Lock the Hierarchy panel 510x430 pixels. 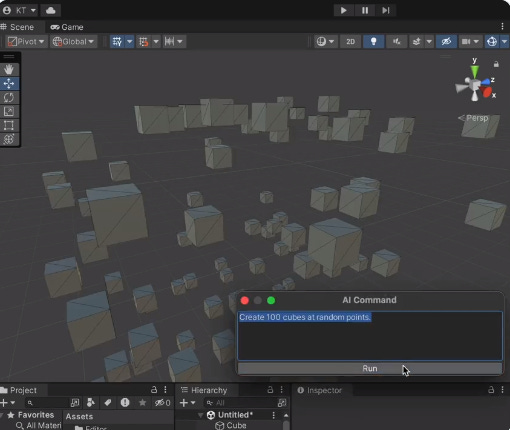coord(270,390)
